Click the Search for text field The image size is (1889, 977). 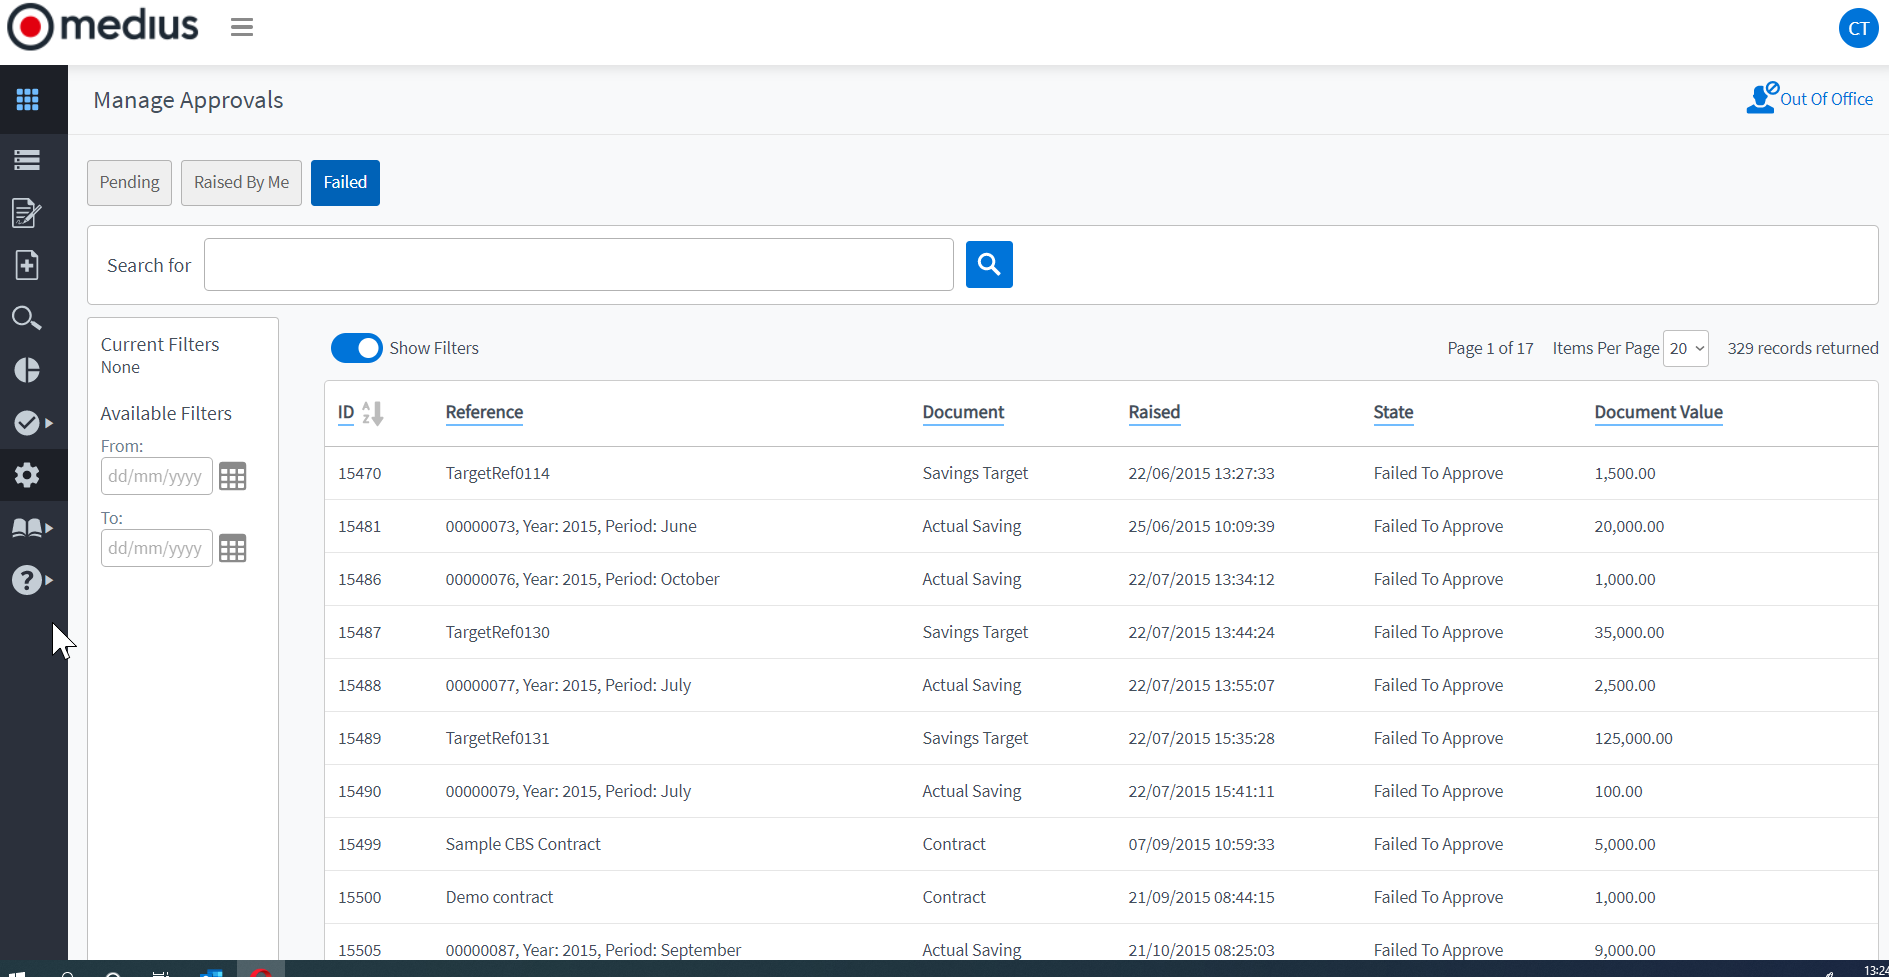coord(578,265)
